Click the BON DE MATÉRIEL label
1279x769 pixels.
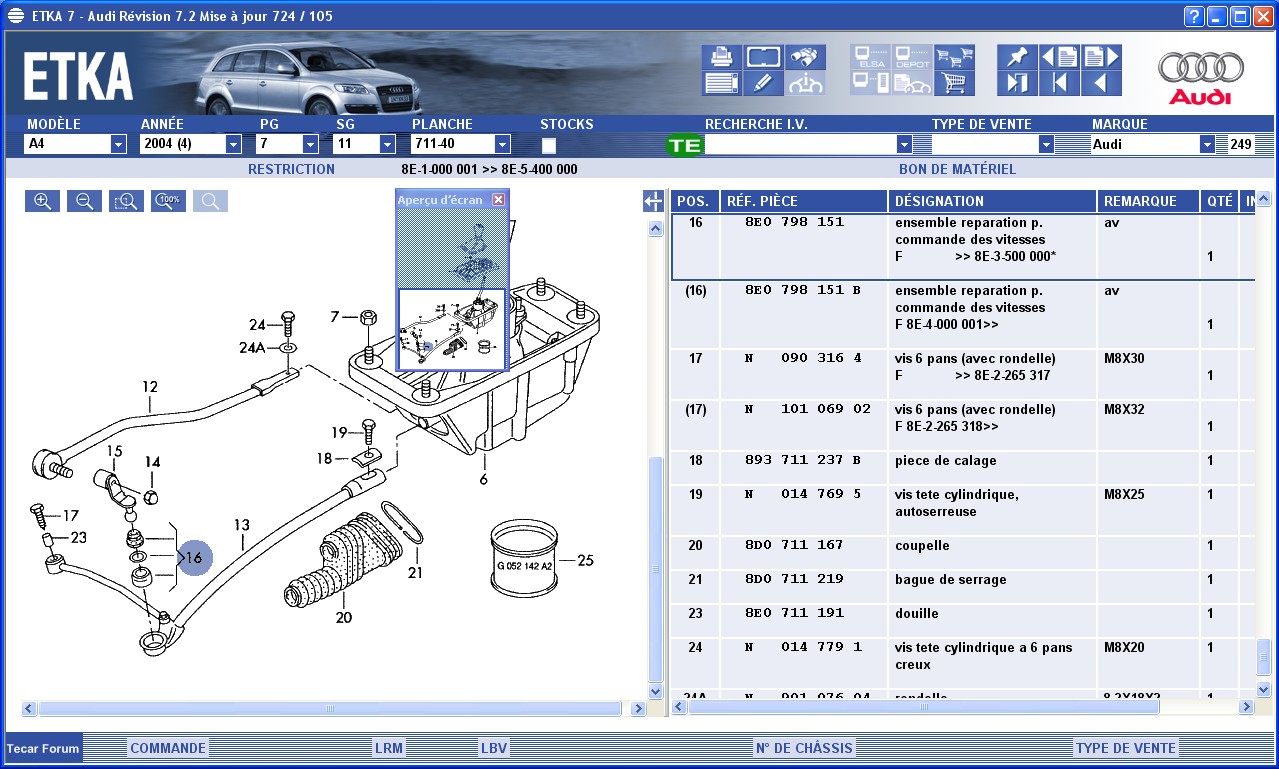pos(956,169)
